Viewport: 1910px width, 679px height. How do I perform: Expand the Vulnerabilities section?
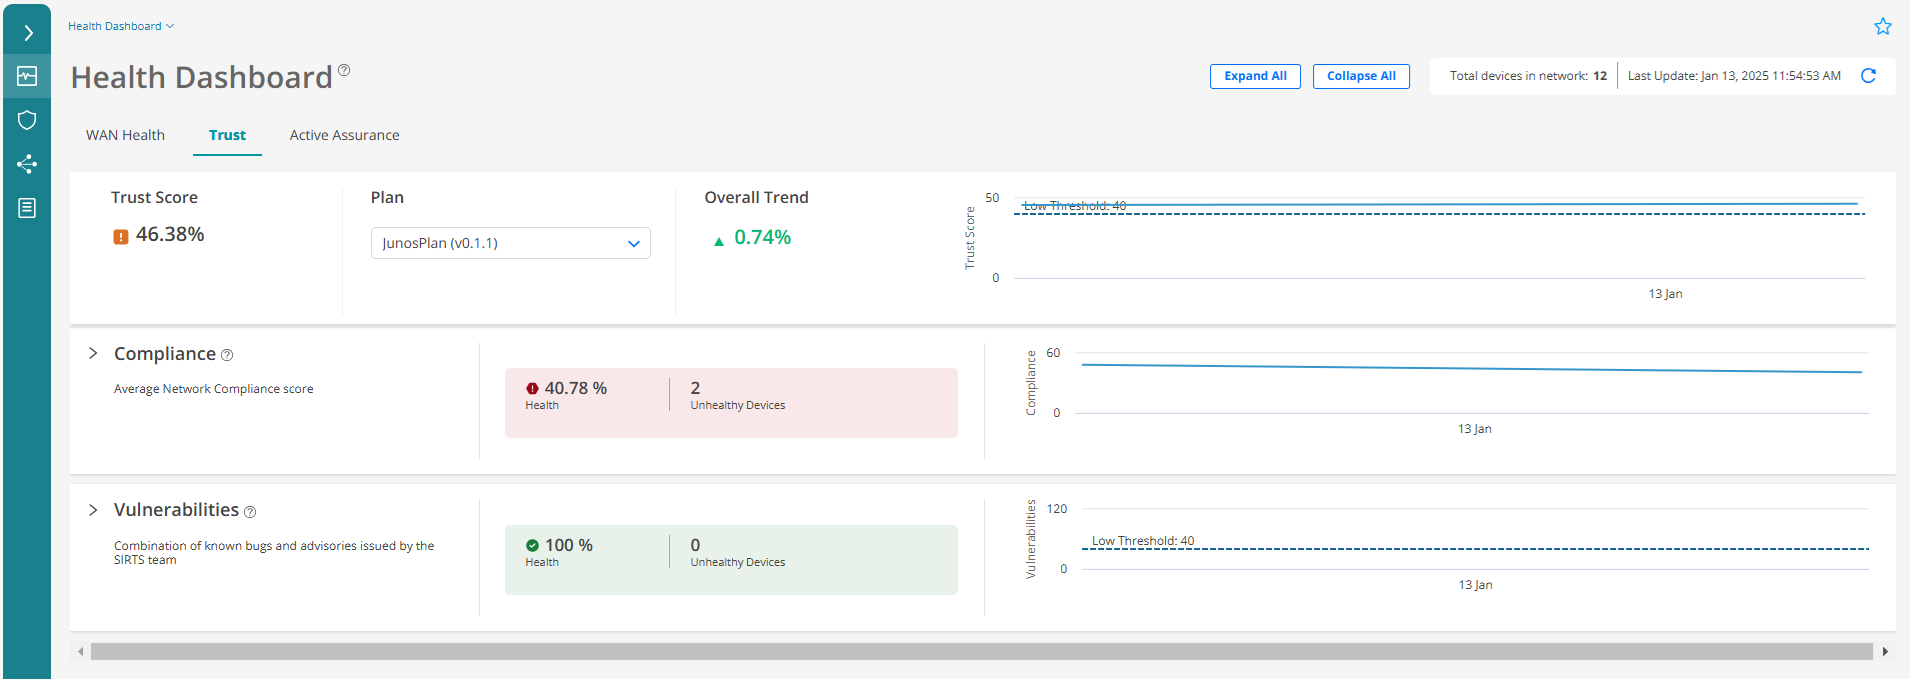point(93,510)
